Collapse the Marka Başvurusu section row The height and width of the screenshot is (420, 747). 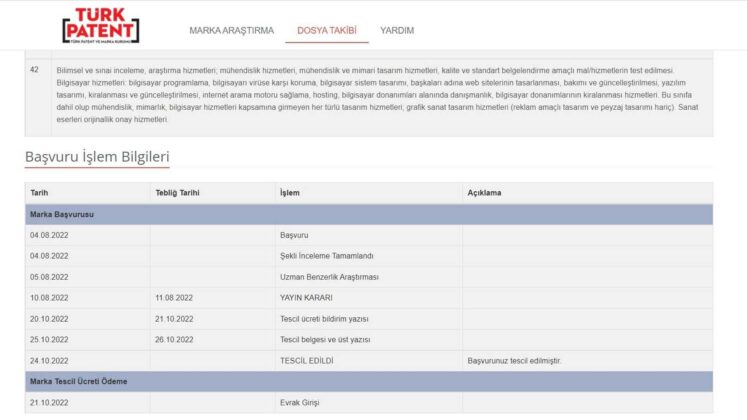point(369,214)
